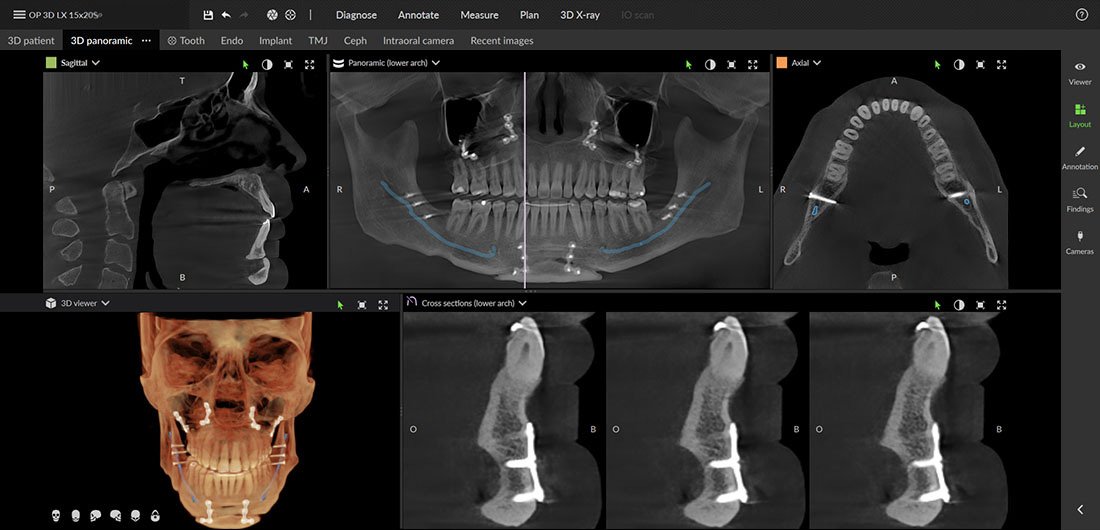Open the hamburger main menu
Screen dimensions: 1100x530
point(19,15)
